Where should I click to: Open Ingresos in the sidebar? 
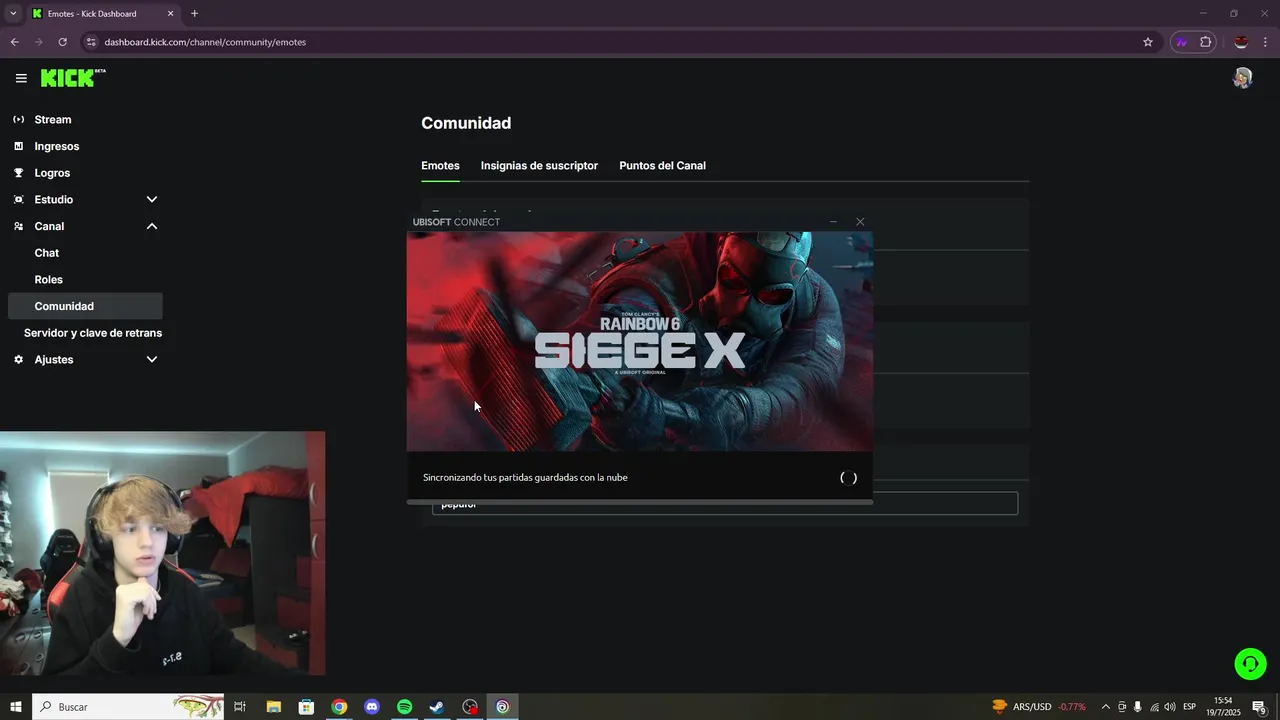coord(57,146)
